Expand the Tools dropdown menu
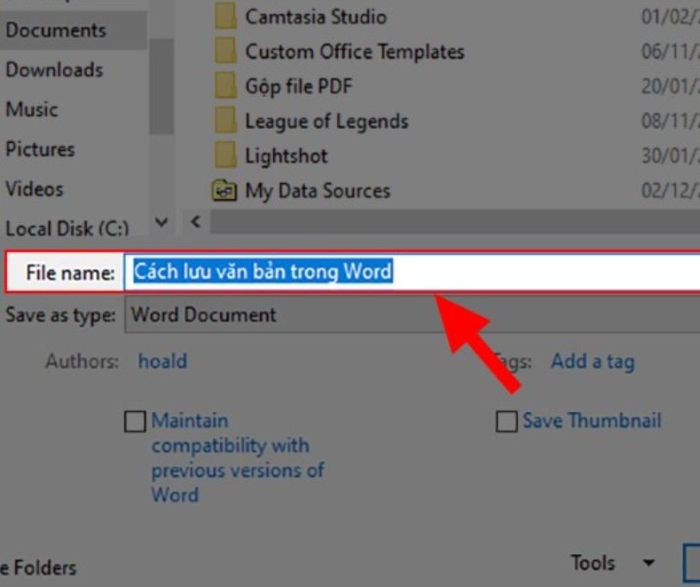The width and height of the screenshot is (700, 587). pos(612,563)
